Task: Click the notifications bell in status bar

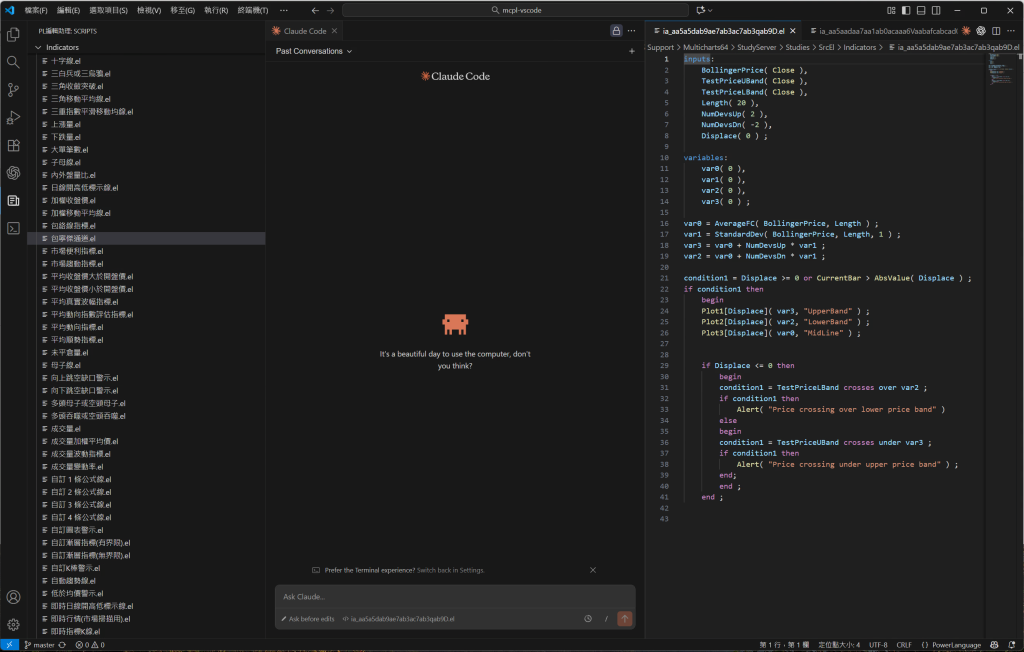Action: (1012, 645)
